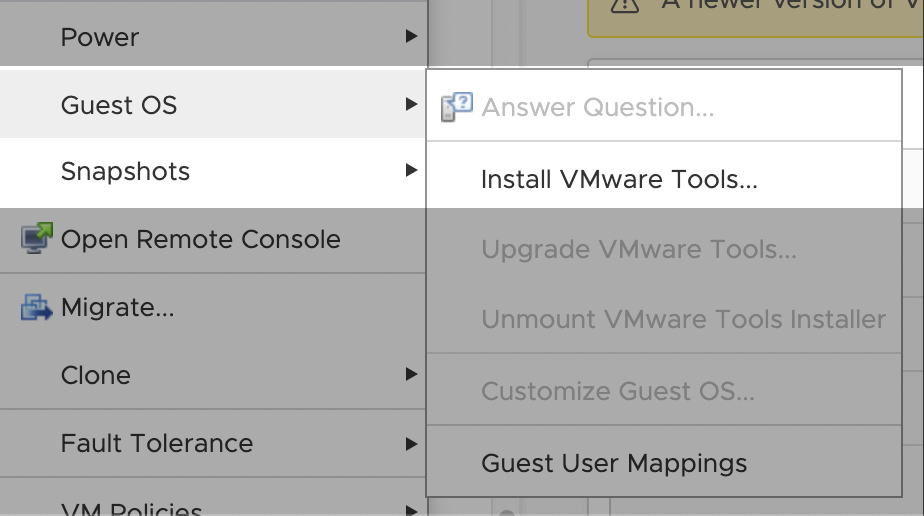This screenshot has height=516, width=924.
Task: Expand the Power submenu arrow
Action: pyautogui.click(x=411, y=37)
